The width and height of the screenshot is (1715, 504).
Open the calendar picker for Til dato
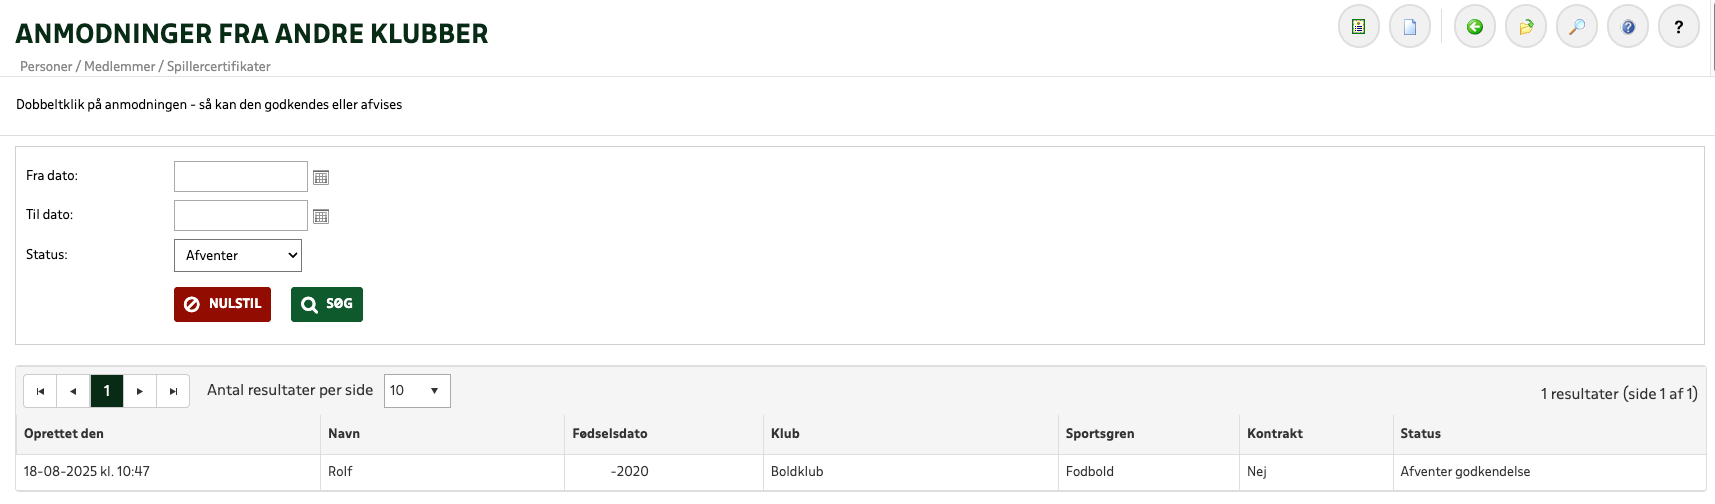pyautogui.click(x=321, y=216)
